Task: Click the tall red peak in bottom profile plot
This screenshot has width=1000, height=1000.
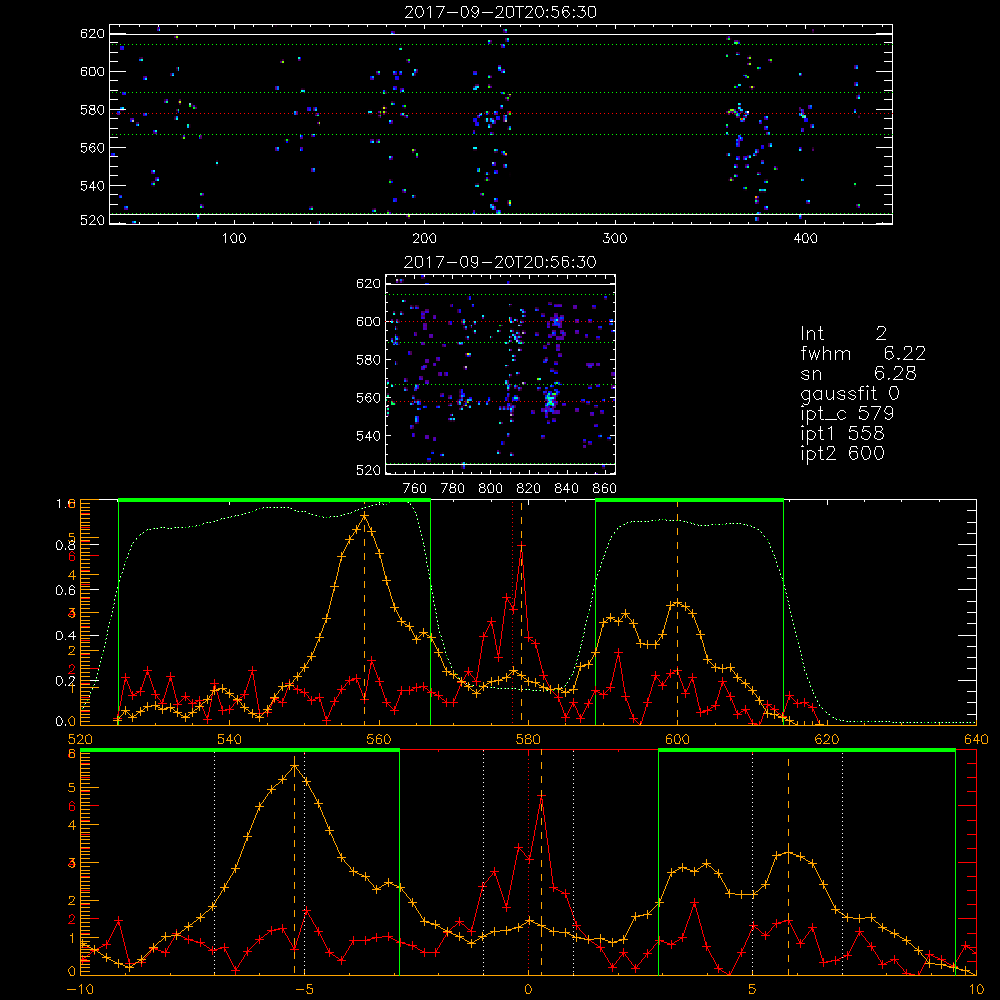Action: tap(541, 795)
